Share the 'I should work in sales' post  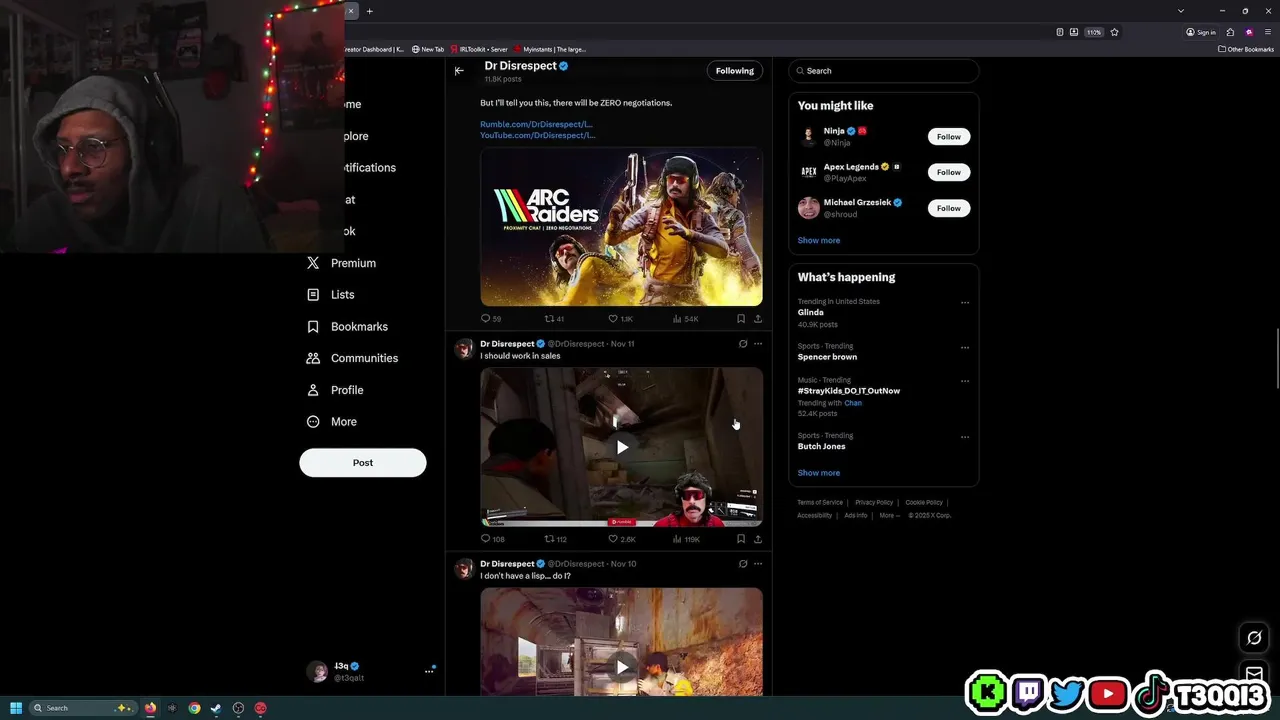coord(758,539)
